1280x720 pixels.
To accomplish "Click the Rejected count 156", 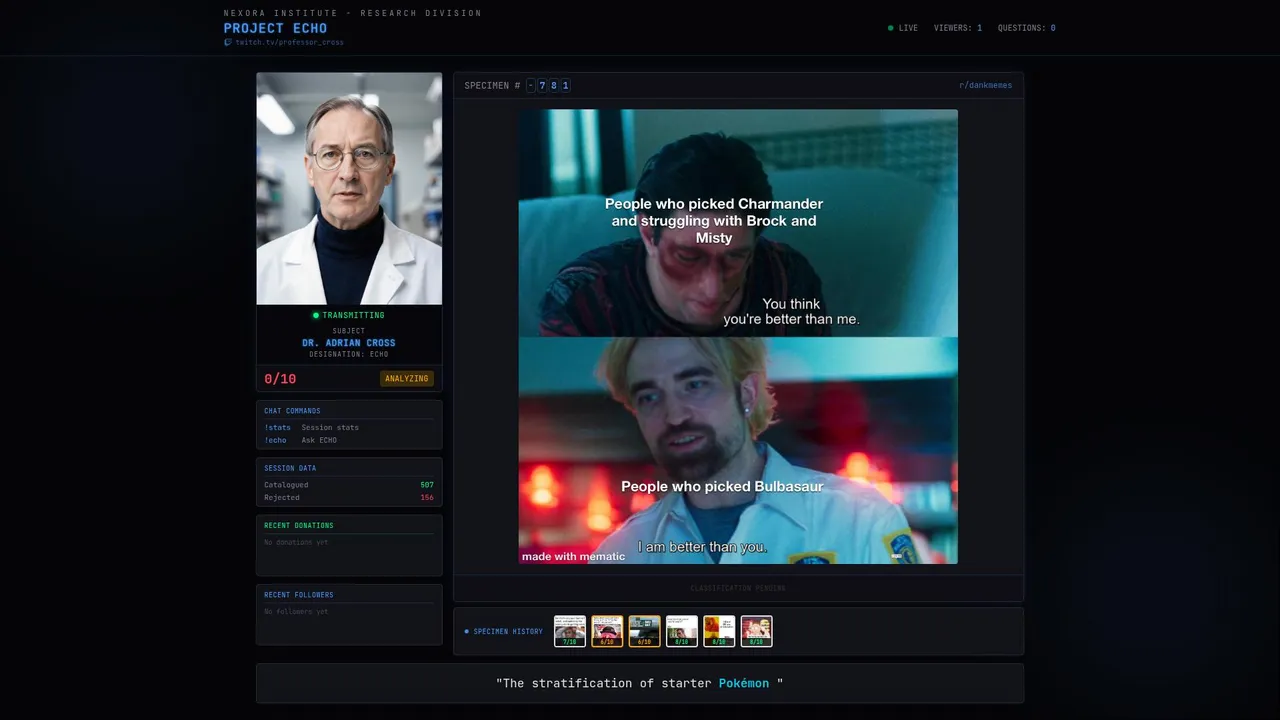I will pos(427,497).
